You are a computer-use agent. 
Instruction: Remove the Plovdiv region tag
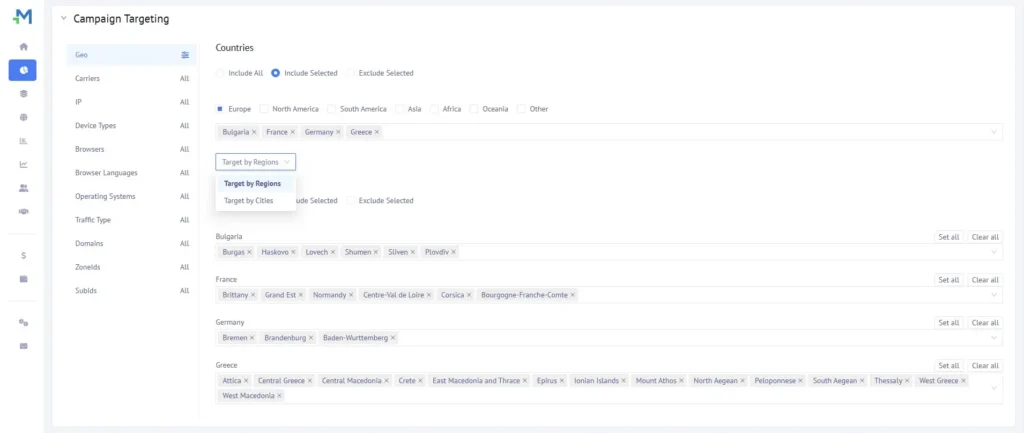[x=453, y=251]
